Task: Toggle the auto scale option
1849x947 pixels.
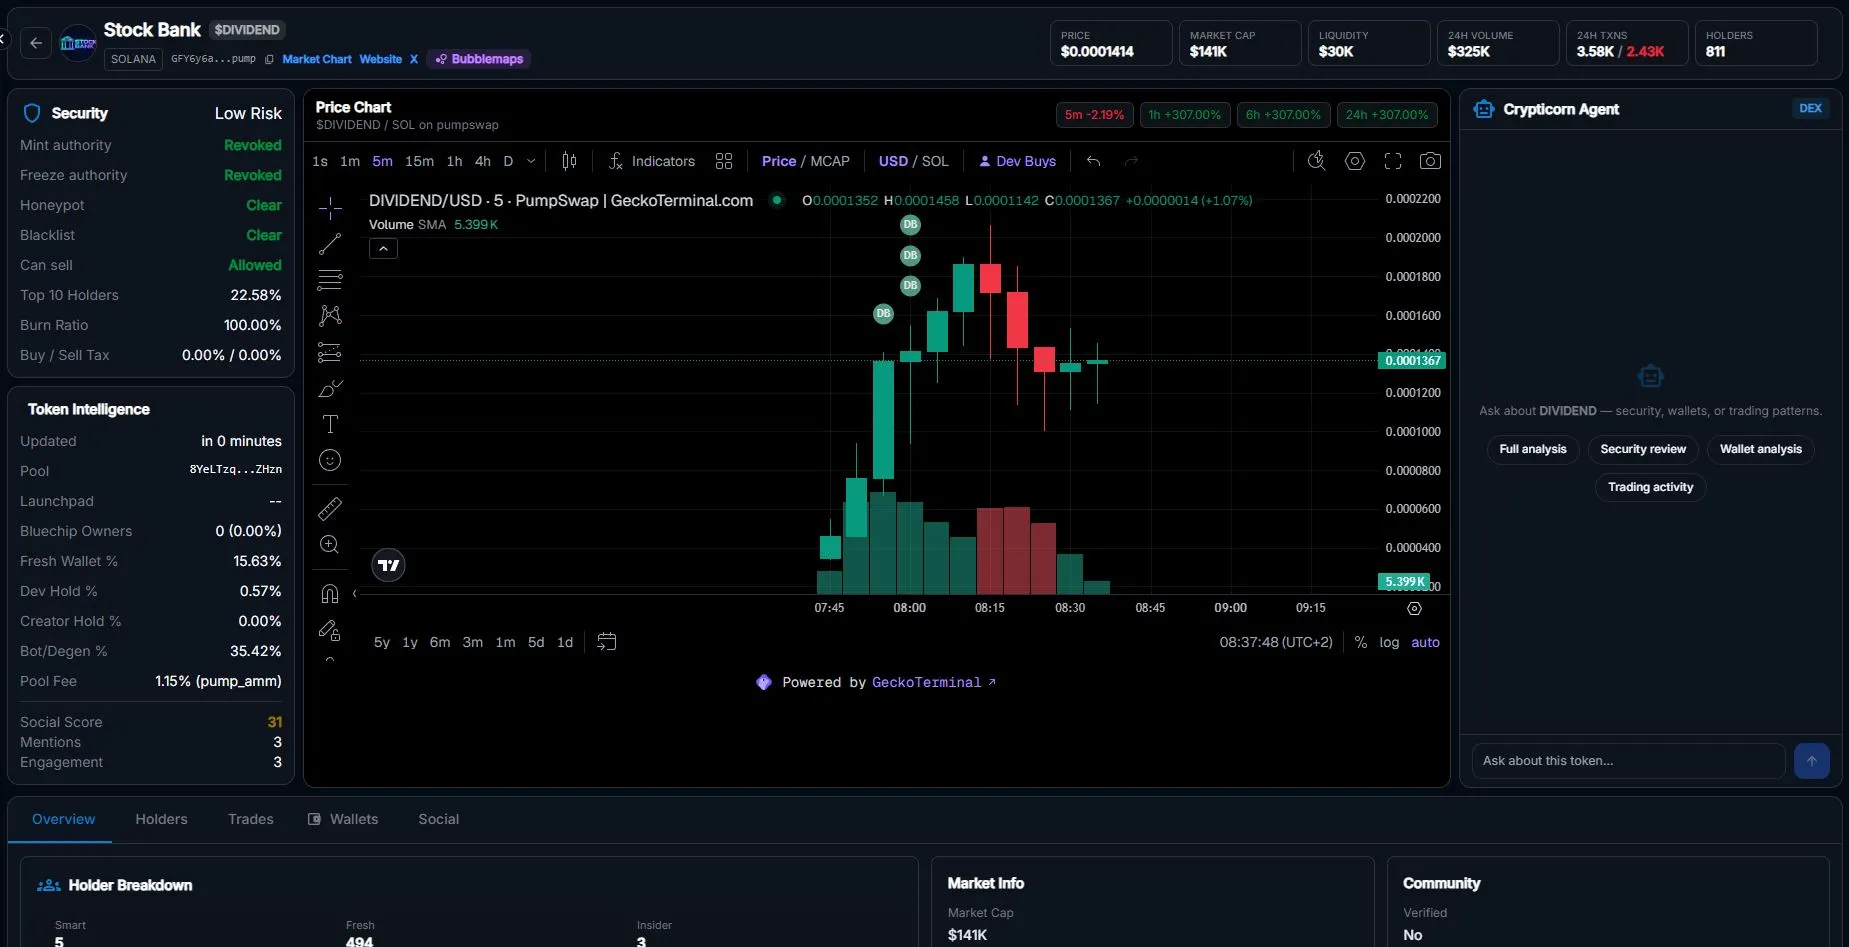Action: tap(1425, 642)
